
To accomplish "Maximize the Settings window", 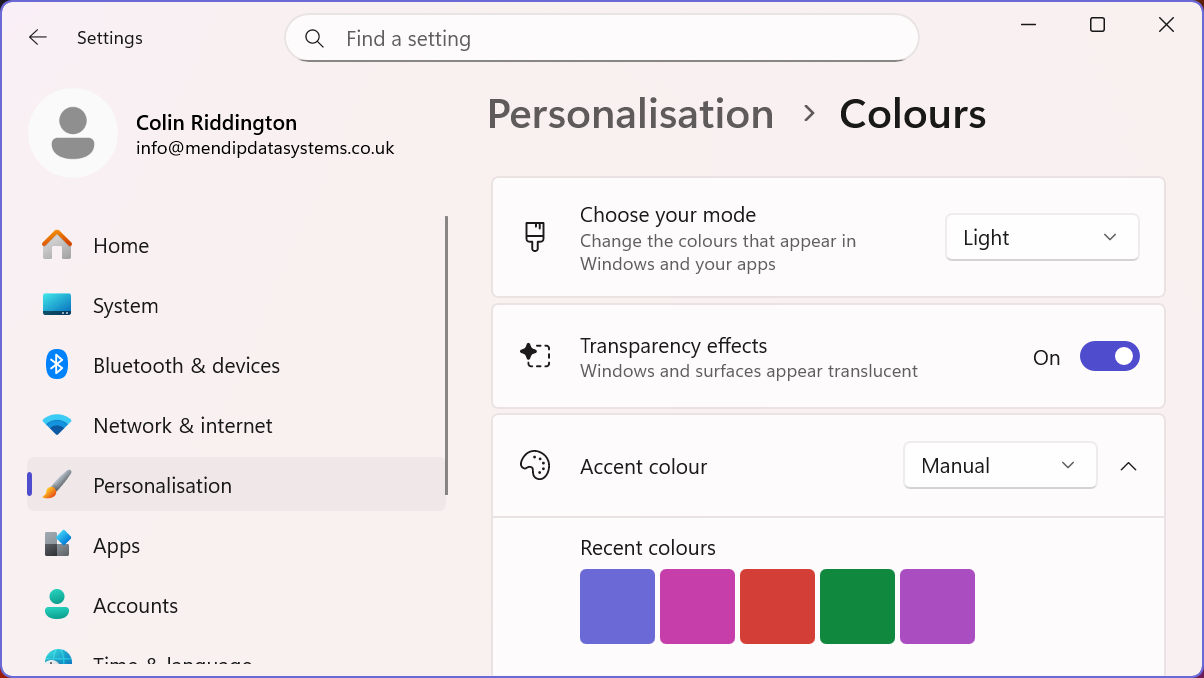I will 1097,25.
